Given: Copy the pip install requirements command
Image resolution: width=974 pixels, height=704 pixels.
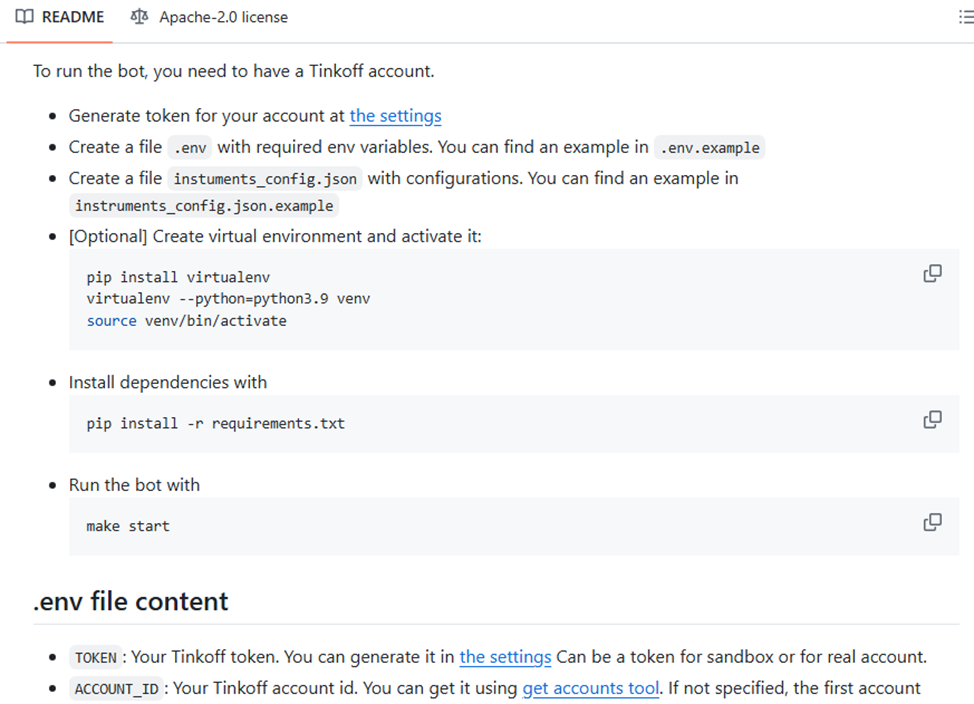Looking at the screenshot, I should tap(932, 420).
